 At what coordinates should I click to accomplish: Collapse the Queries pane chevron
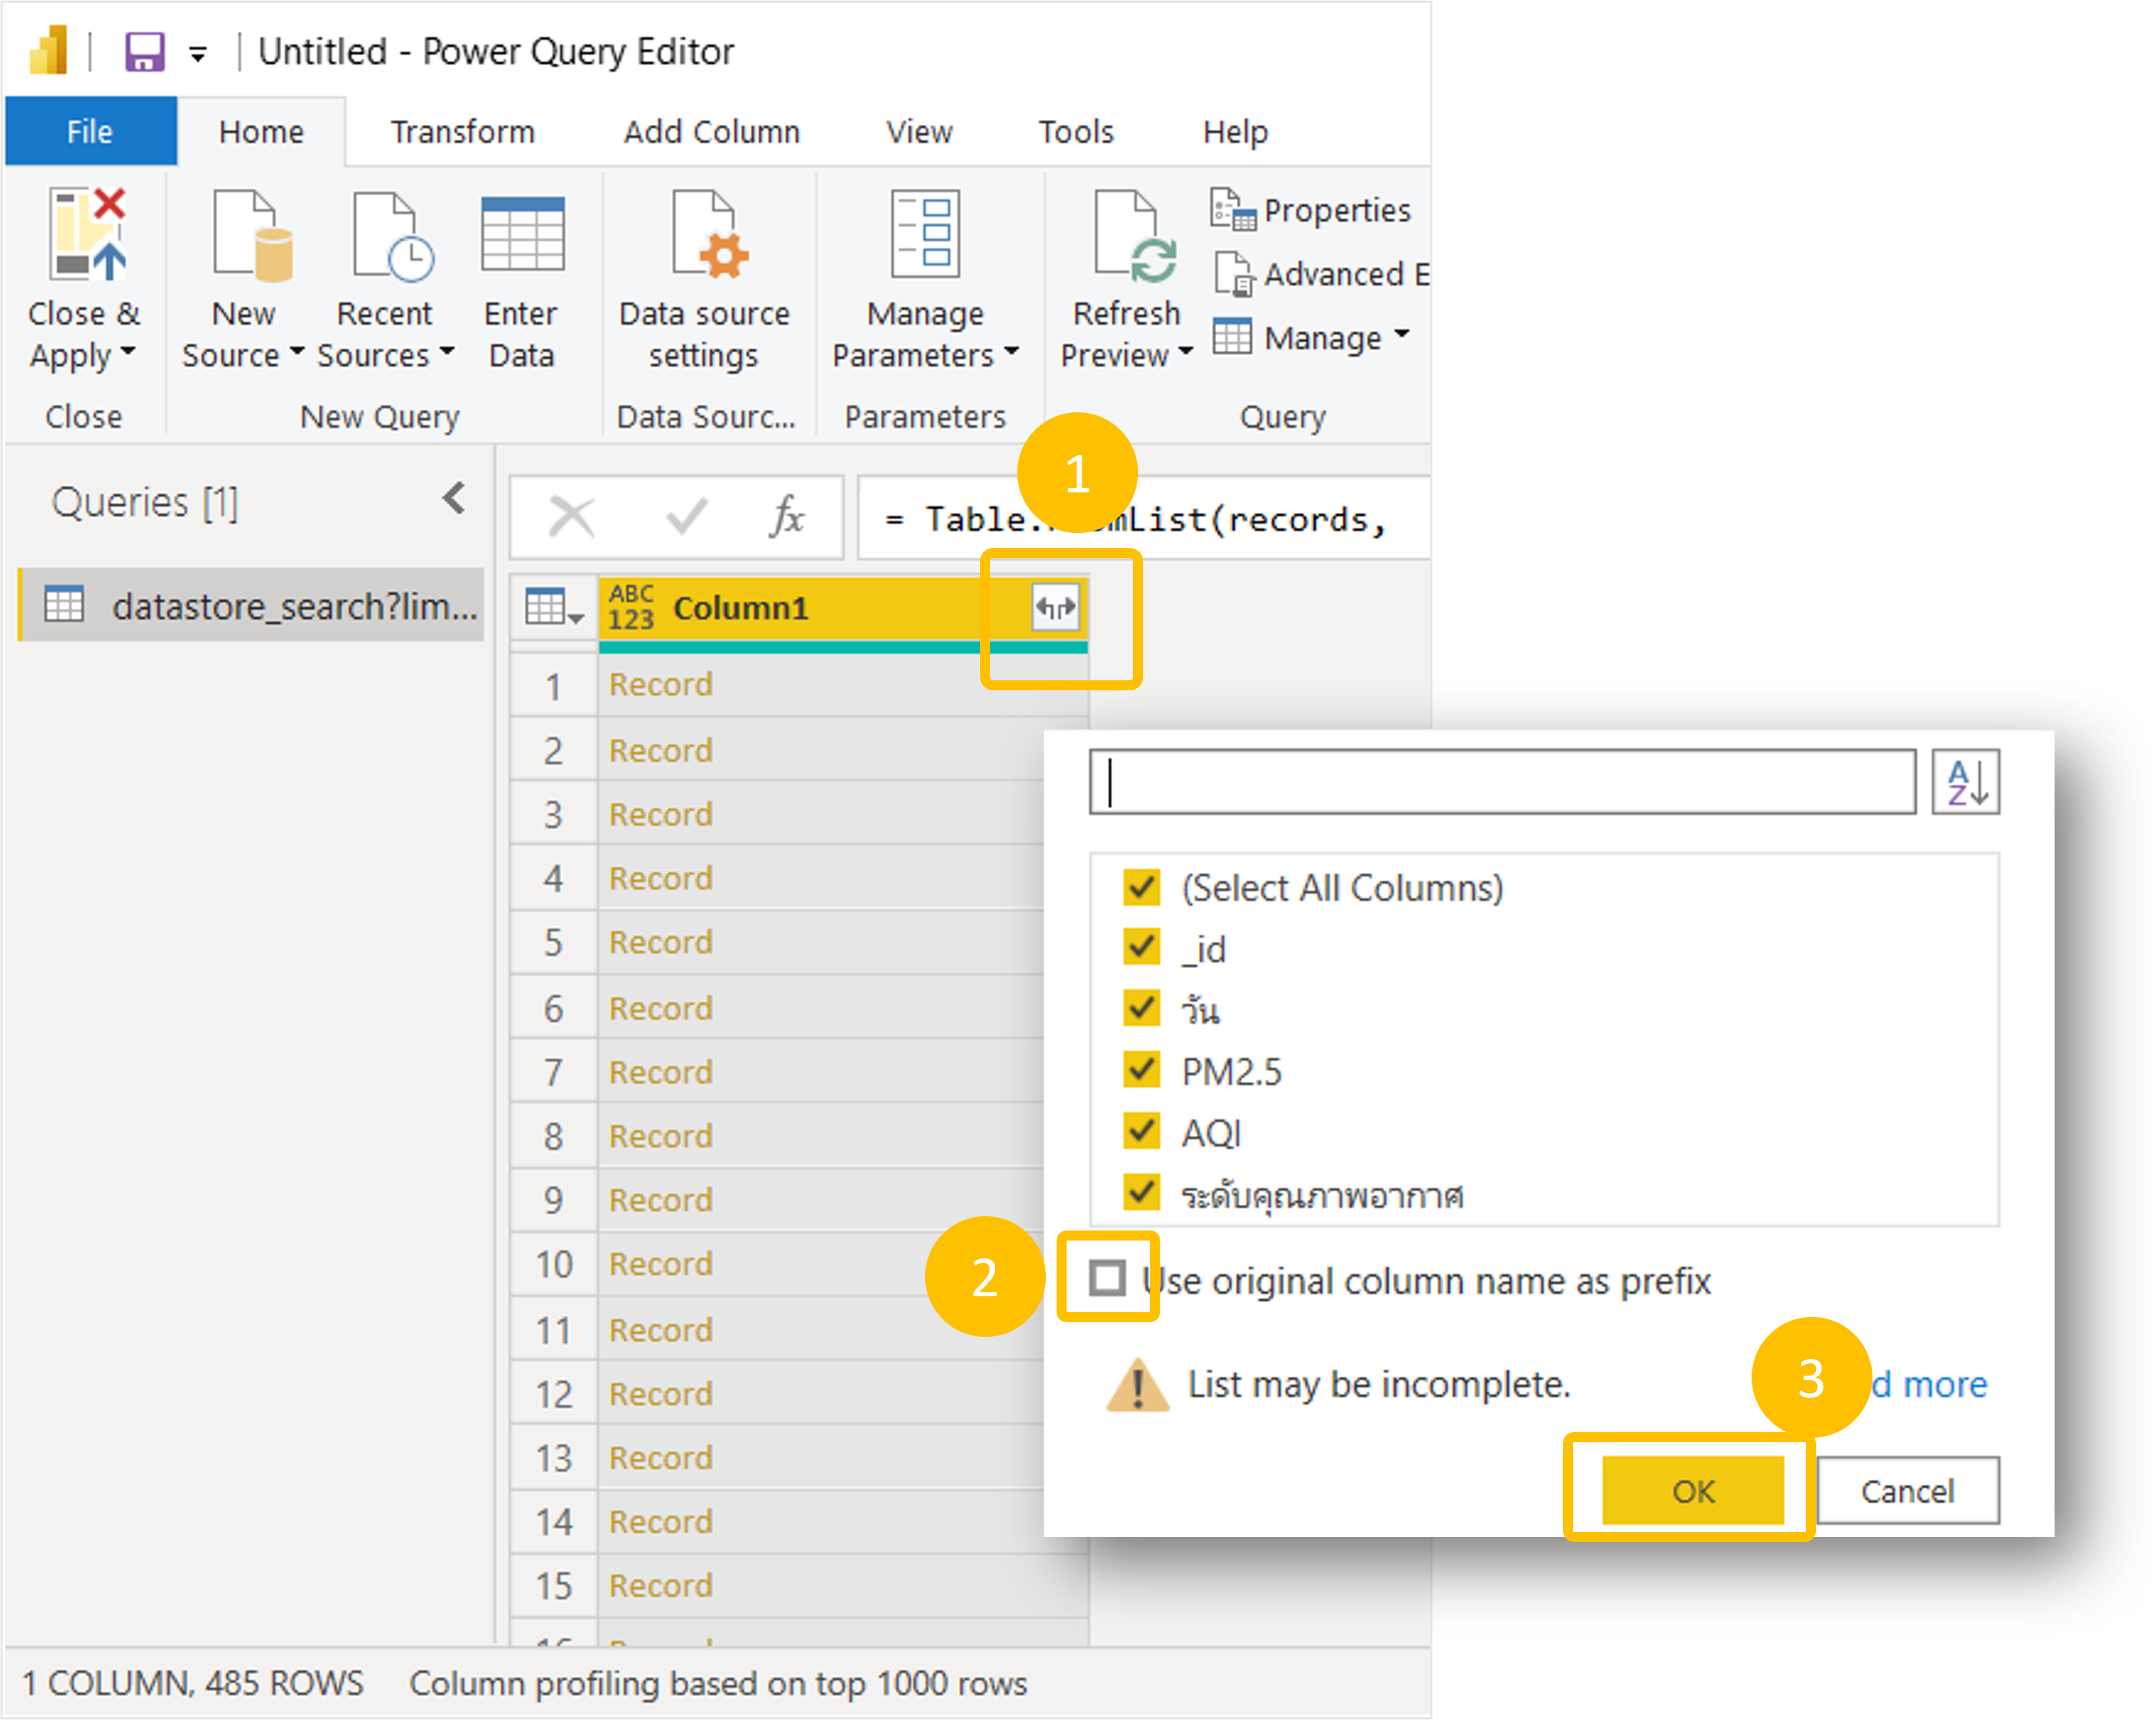click(x=455, y=498)
